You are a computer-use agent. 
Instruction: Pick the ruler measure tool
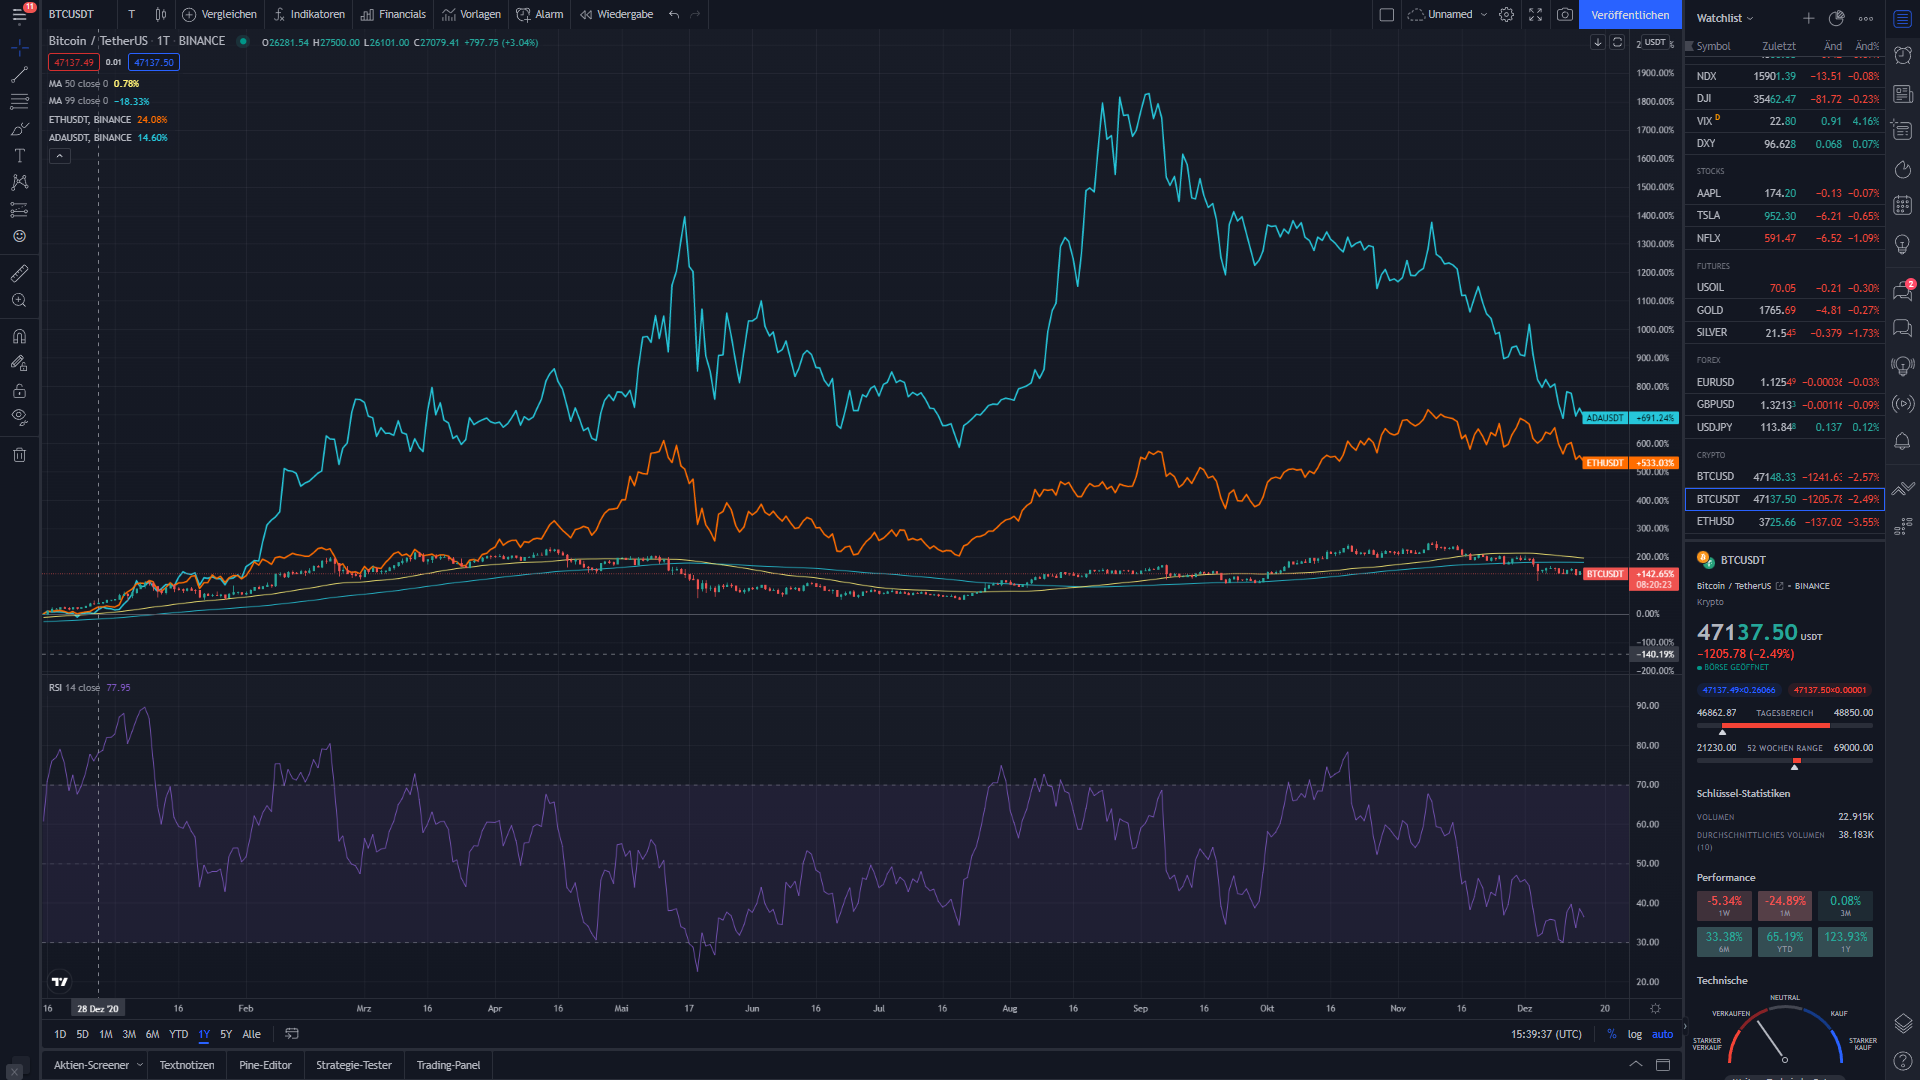19,273
